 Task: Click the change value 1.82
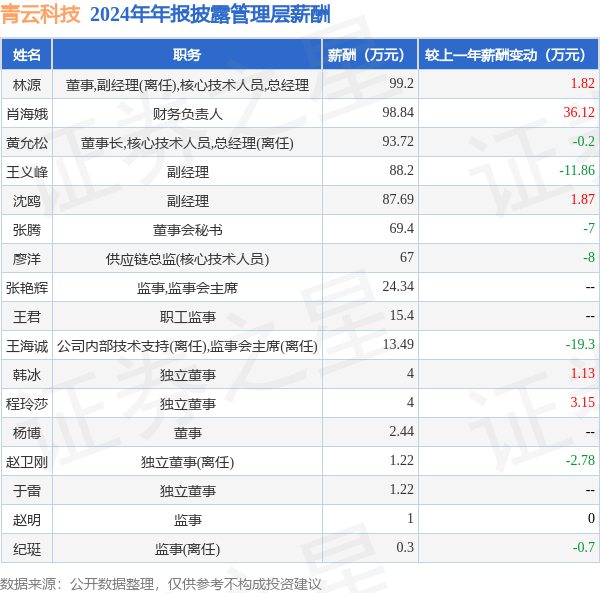click(x=582, y=83)
